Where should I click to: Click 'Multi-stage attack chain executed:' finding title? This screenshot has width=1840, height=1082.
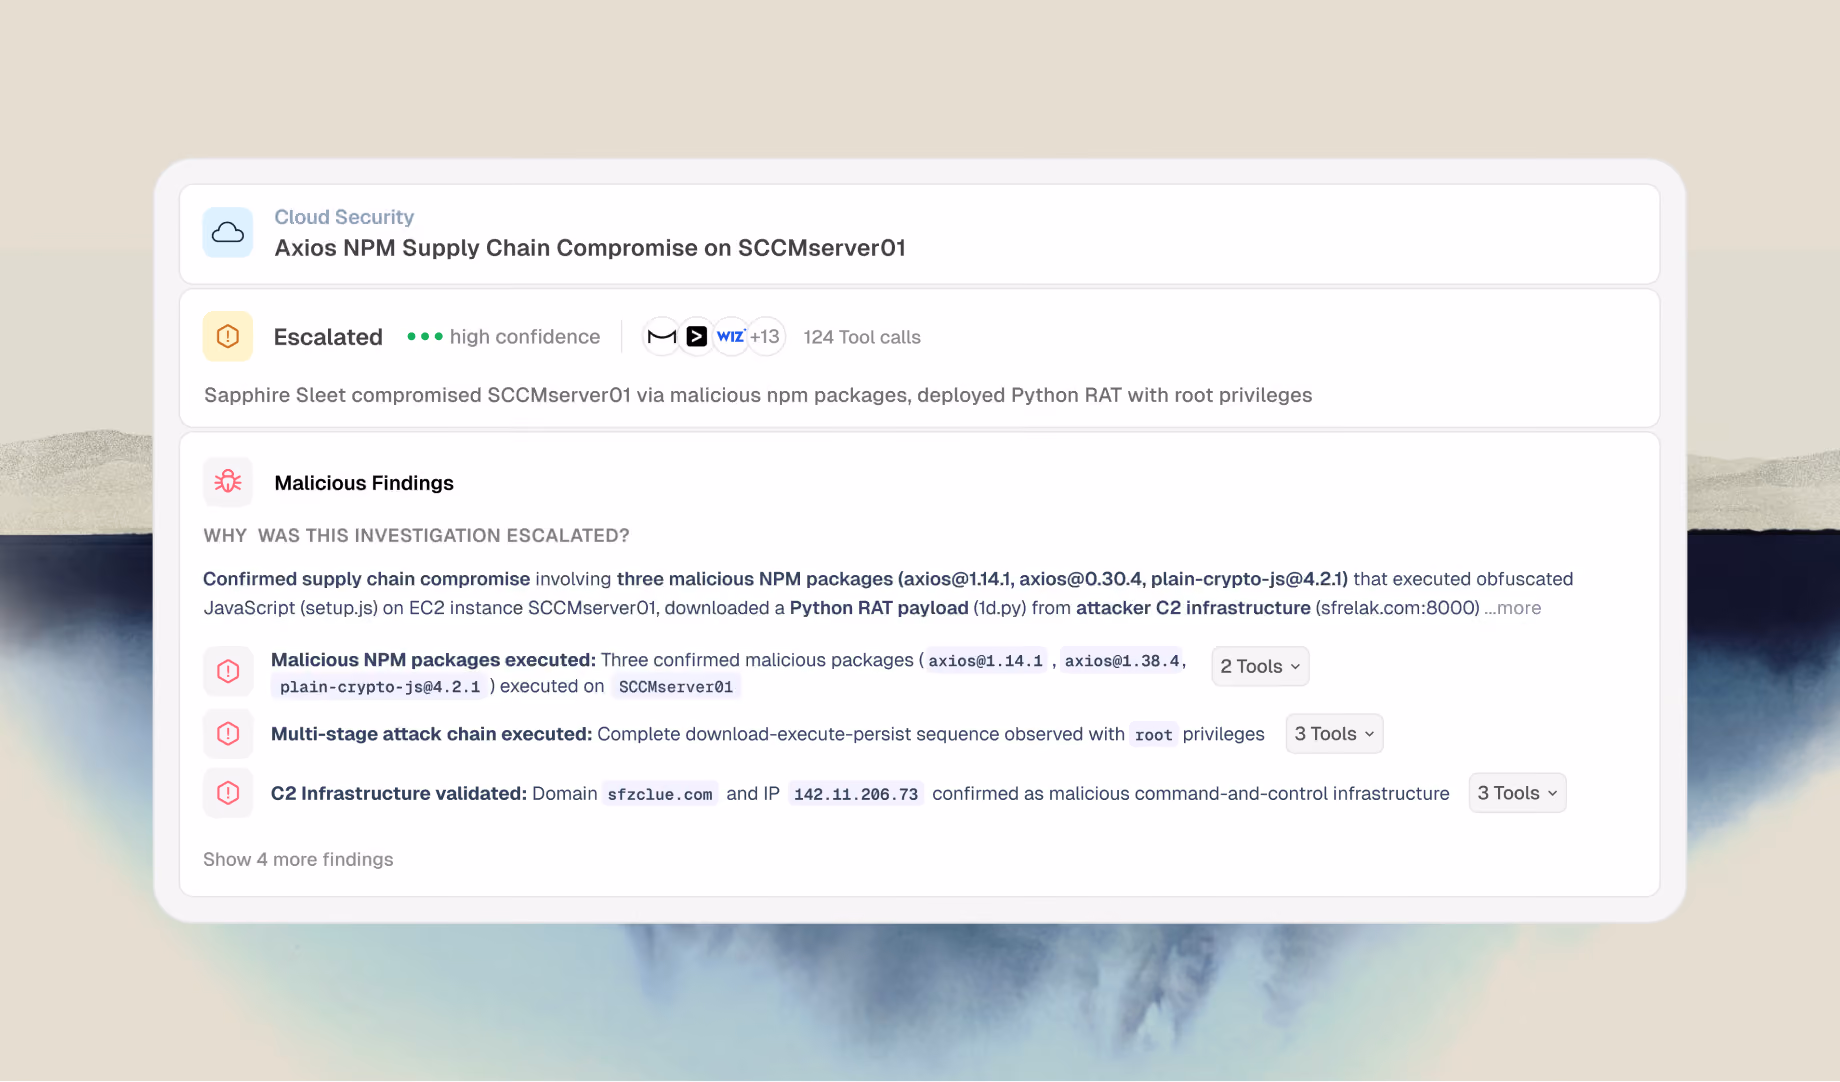coord(431,734)
